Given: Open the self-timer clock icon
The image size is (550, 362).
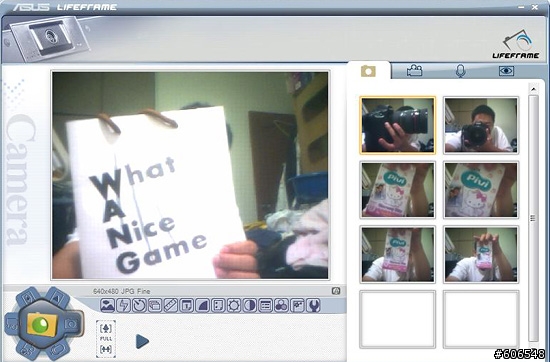Looking at the screenshot, I should (139, 306).
